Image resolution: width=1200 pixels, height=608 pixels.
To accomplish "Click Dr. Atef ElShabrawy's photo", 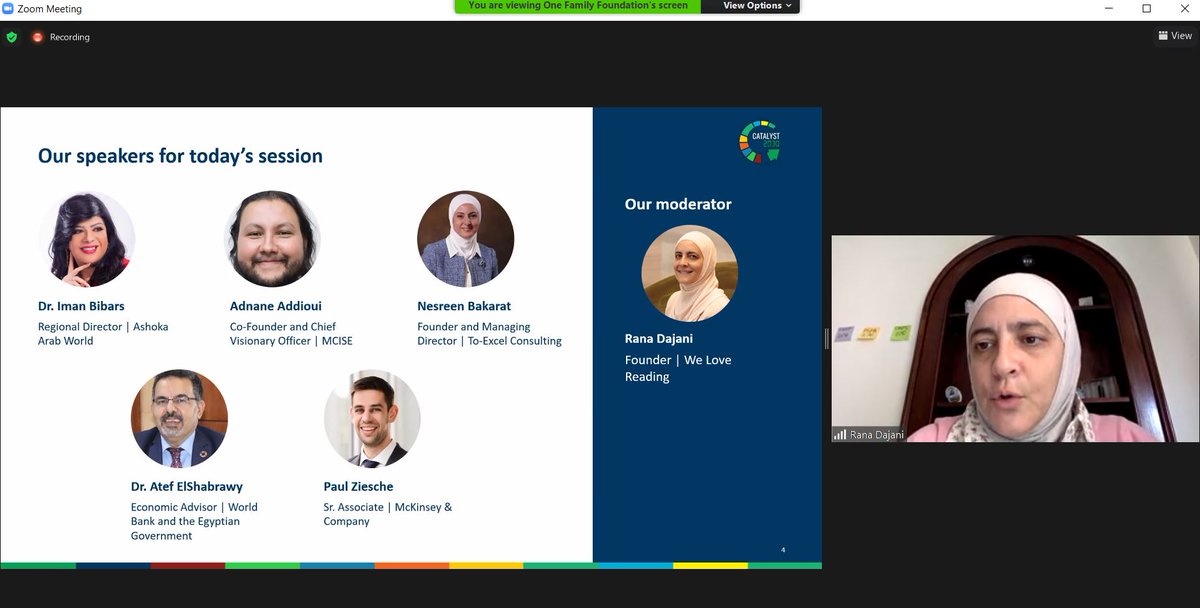I will coord(179,419).
